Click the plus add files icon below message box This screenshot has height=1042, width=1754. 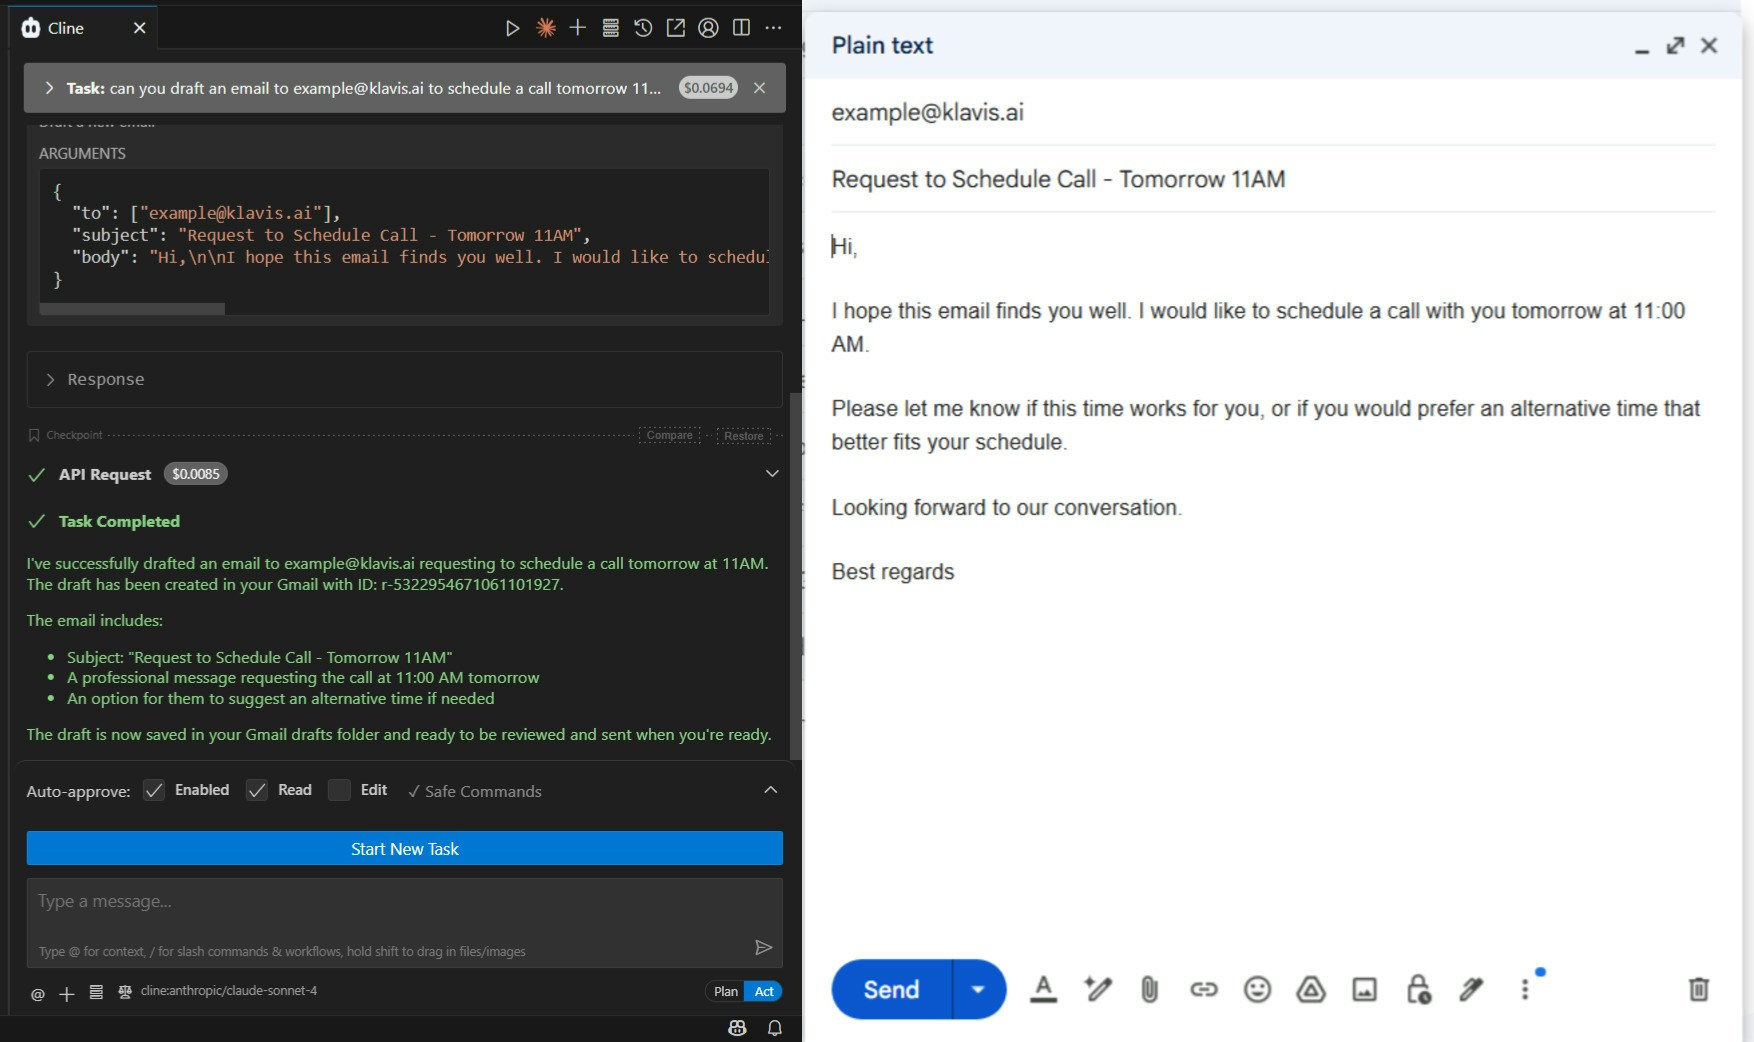tap(67, 994)
